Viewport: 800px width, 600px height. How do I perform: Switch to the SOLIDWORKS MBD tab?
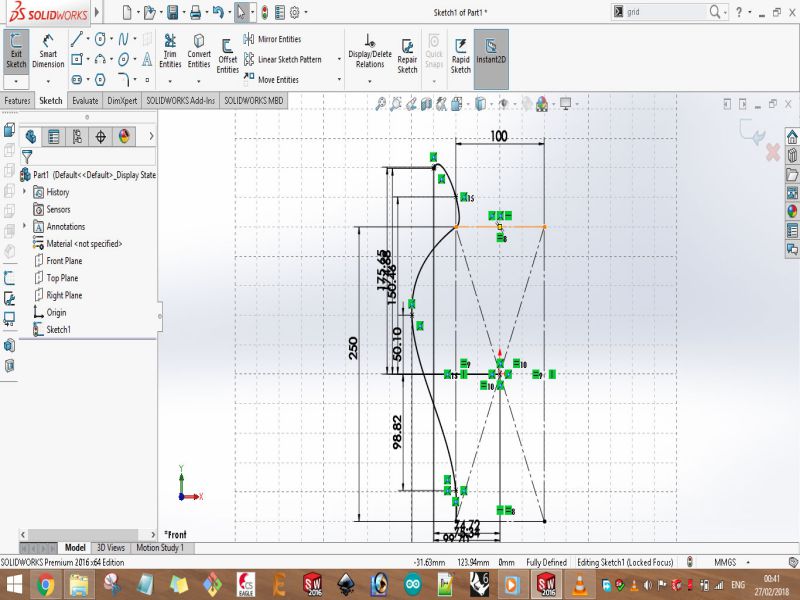254,101
